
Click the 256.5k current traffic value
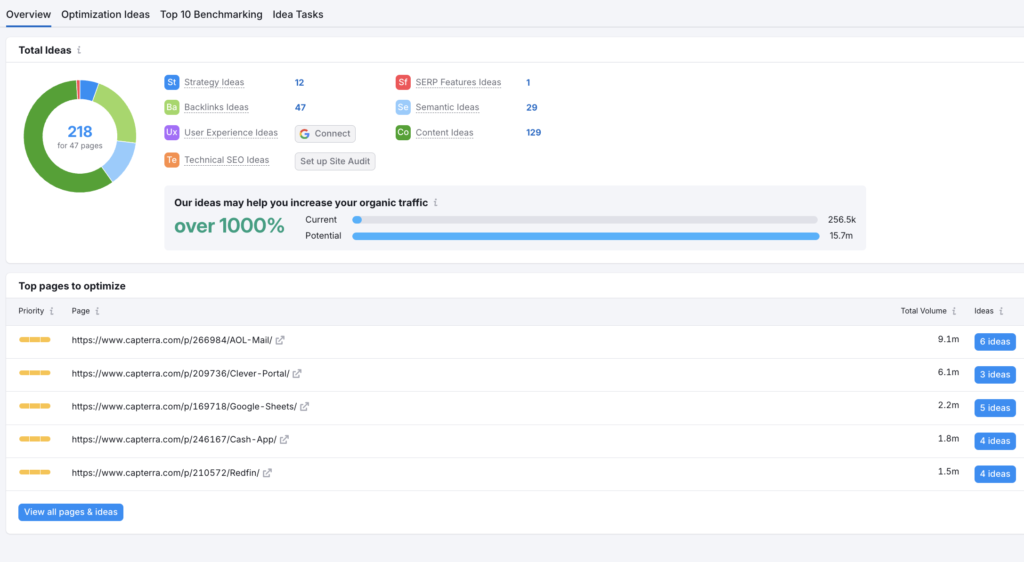pyautogui.click(x=842, y=220)
